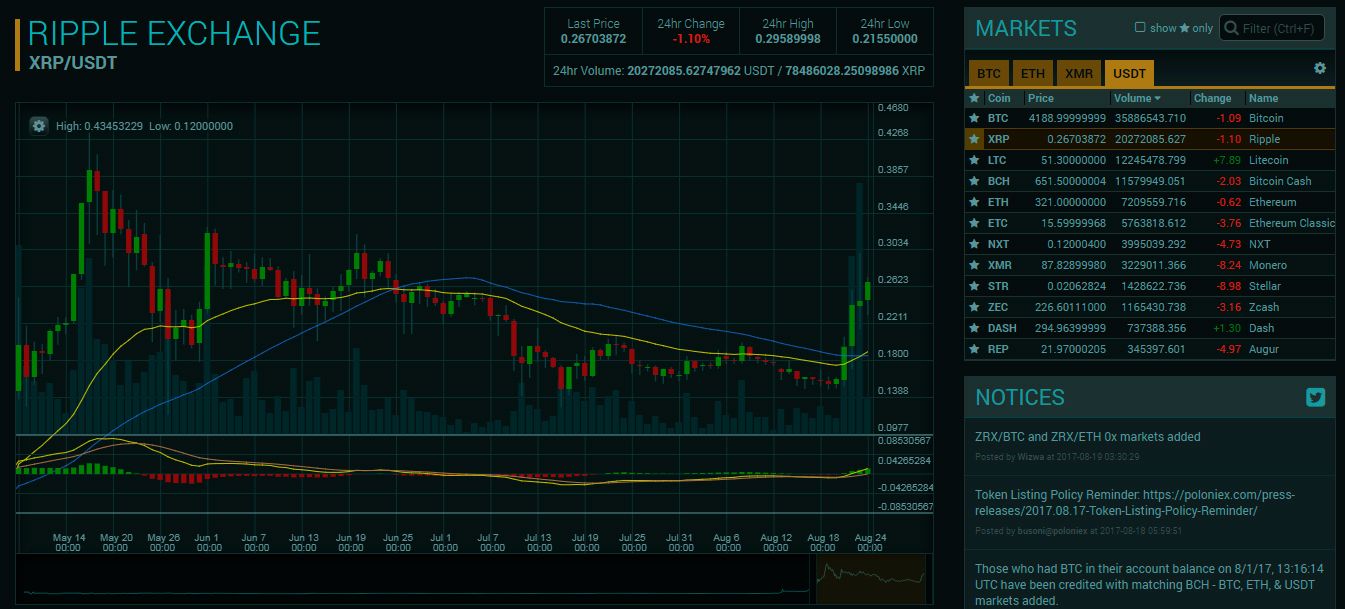Open the Bitcoin market row
This screenshot has width=1345, height=609.
[x=1150, y=118]
